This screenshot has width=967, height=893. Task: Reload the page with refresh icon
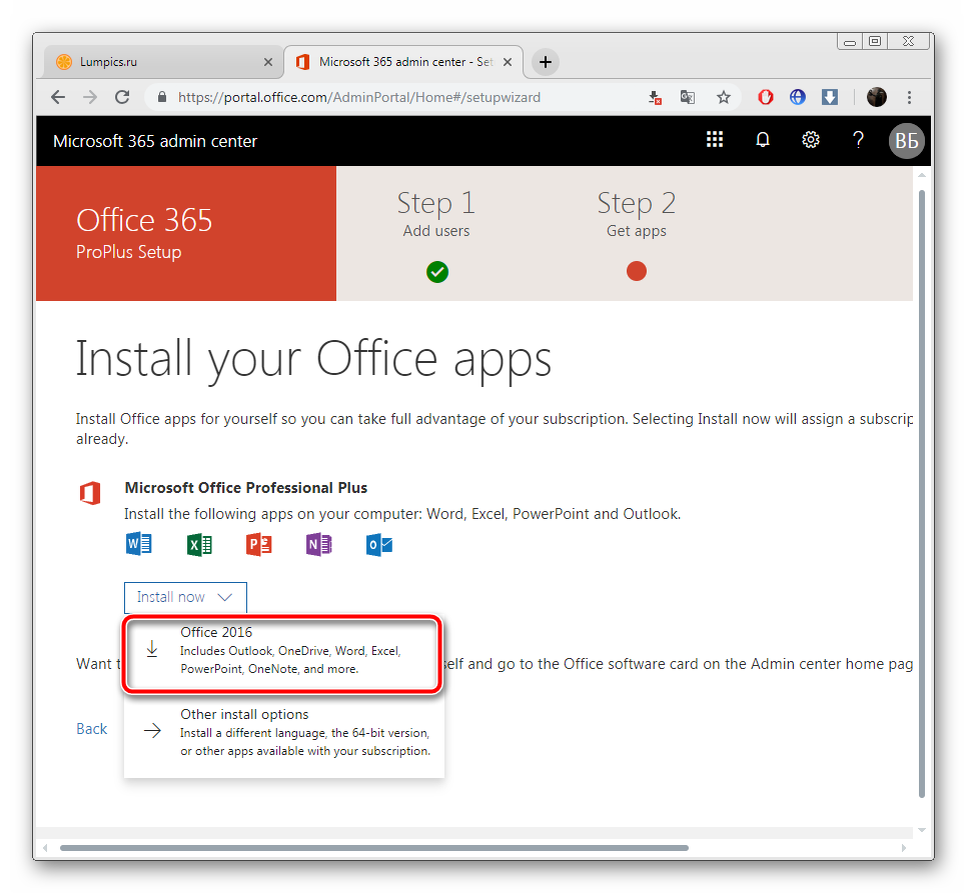click(x=122, y=97)
